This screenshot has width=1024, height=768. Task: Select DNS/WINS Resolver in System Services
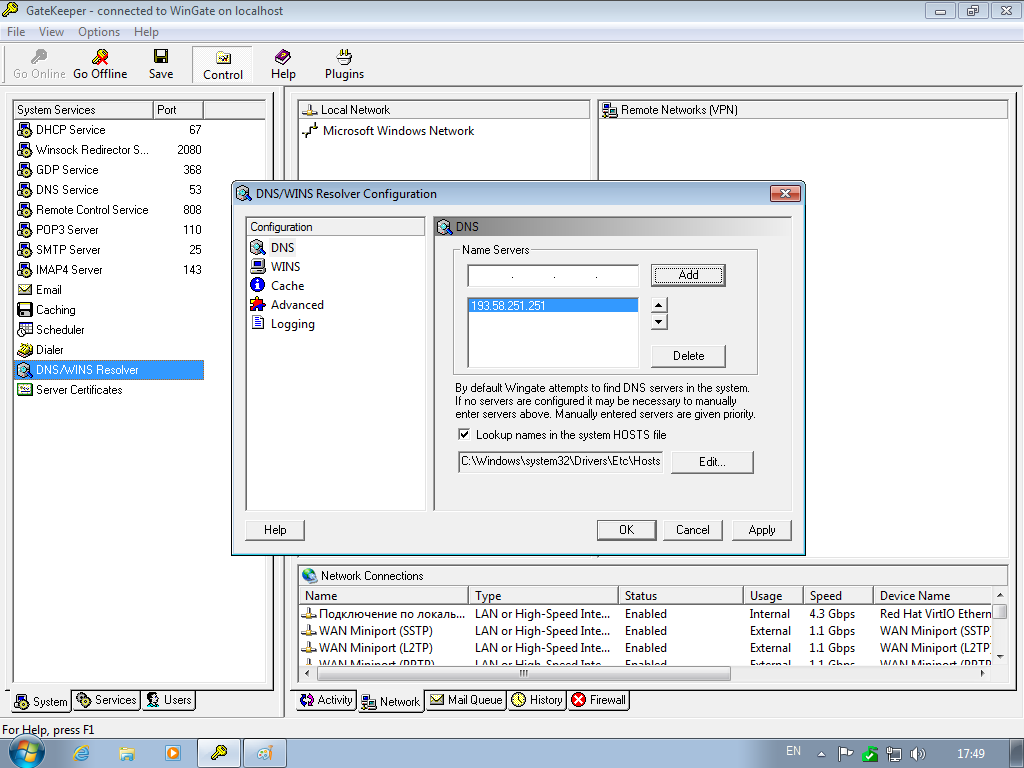click(109, 370)
